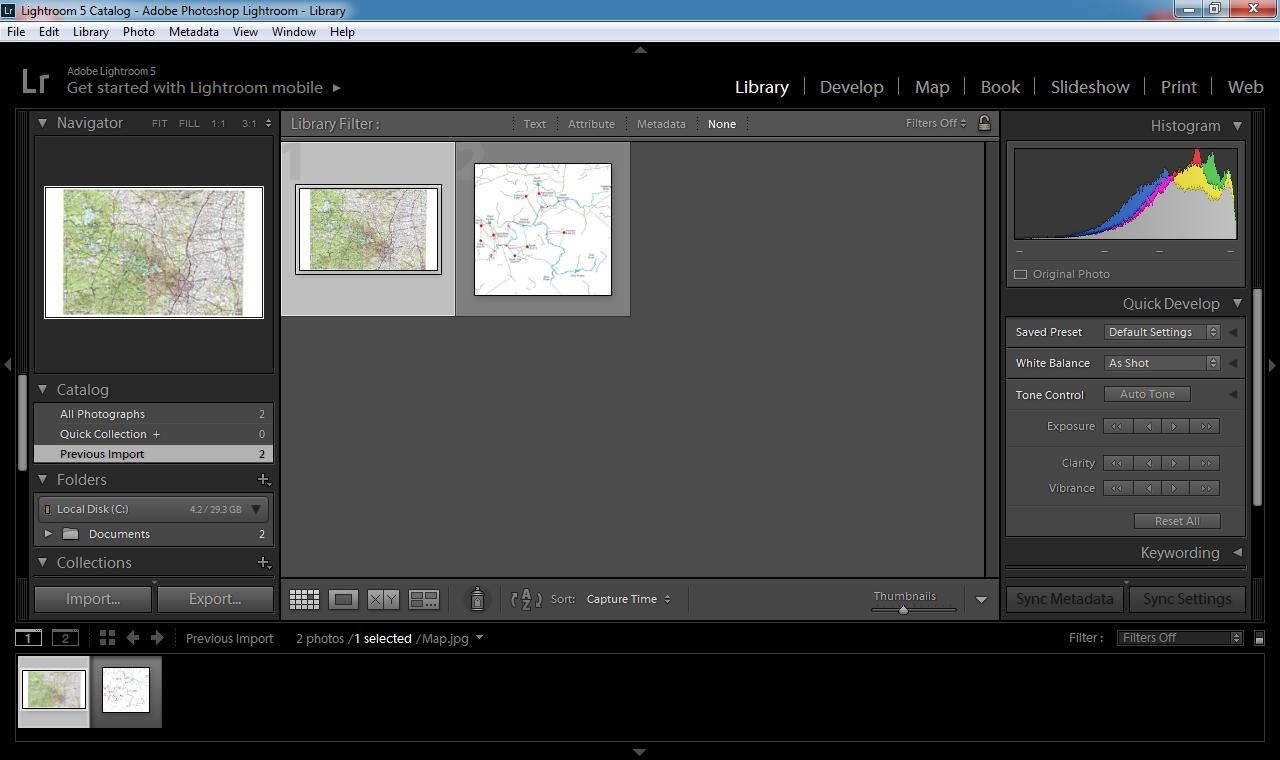1280x760 pixels.
Task: Decrease Vibrance by large step
Action: coord(1117,488)
